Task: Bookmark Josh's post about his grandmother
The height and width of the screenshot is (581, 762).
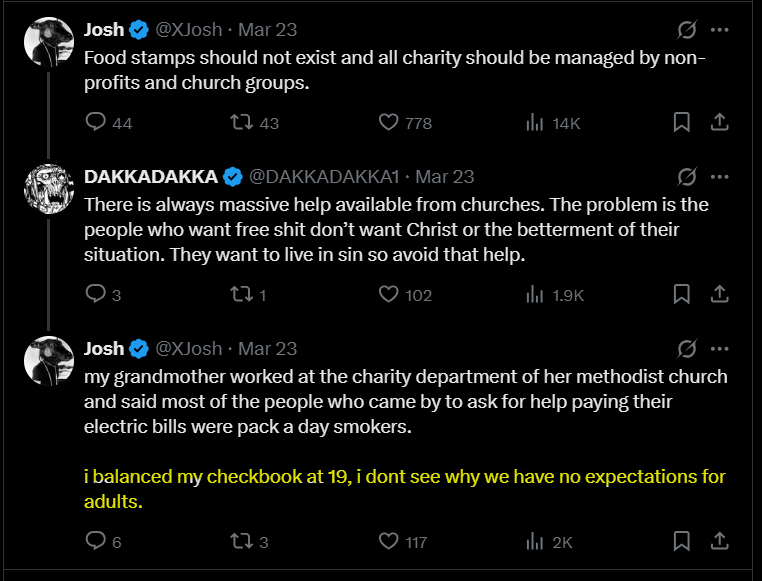Action: click(x=681, y=541)
